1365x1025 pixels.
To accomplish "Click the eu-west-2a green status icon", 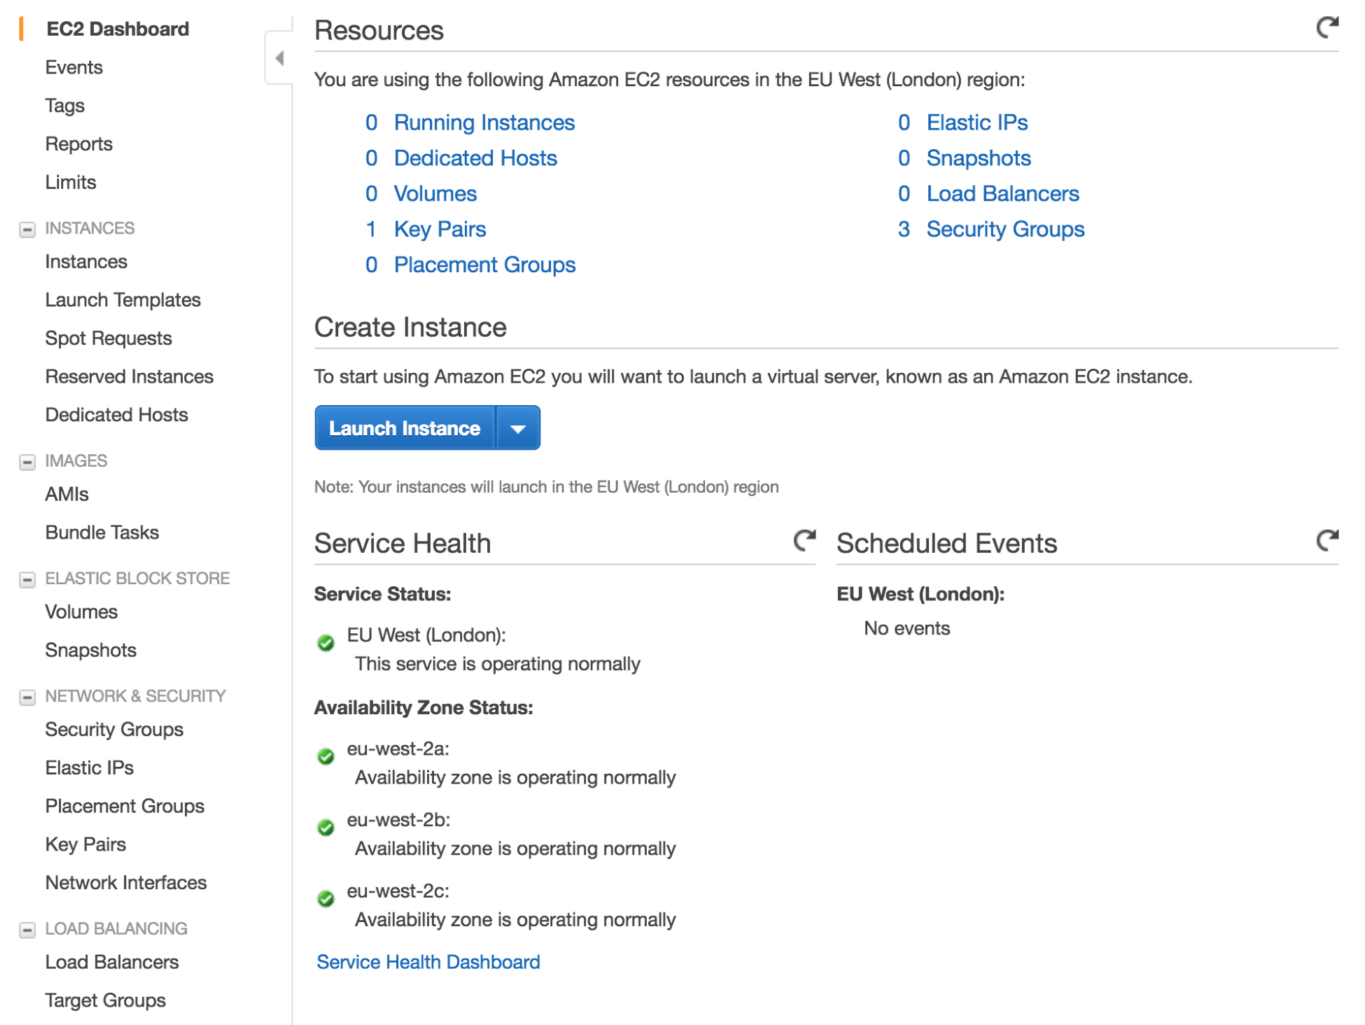I will [x=326, y=757].
